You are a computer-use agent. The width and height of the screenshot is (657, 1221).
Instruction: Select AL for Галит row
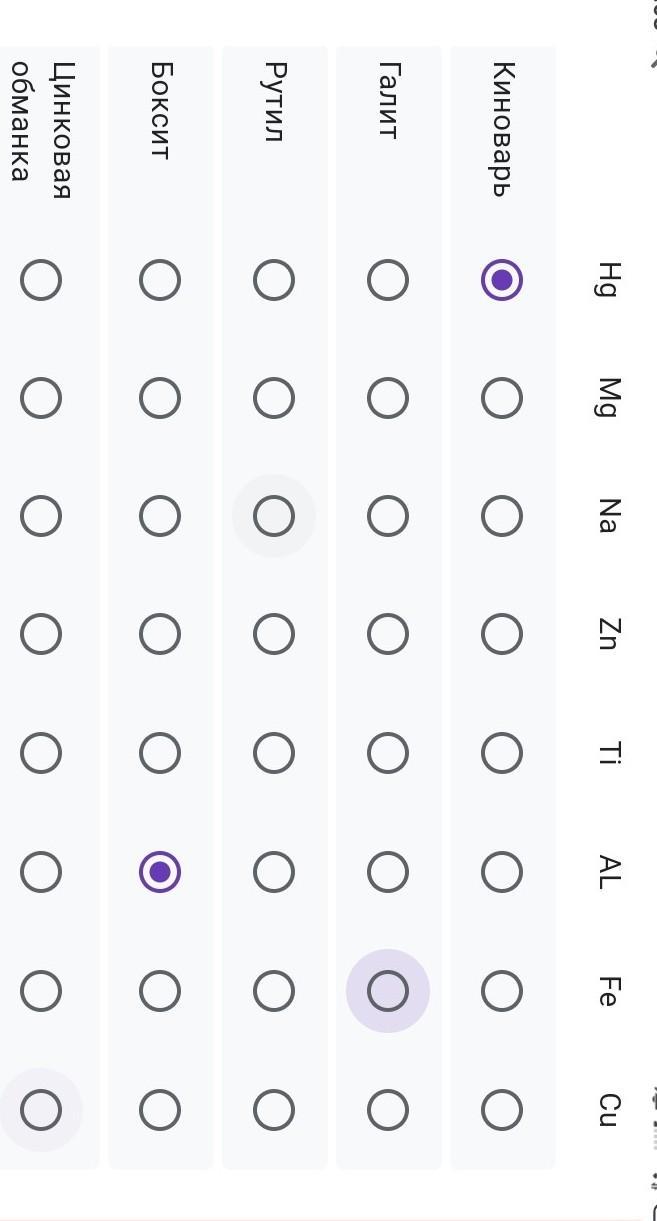[387, 872]
